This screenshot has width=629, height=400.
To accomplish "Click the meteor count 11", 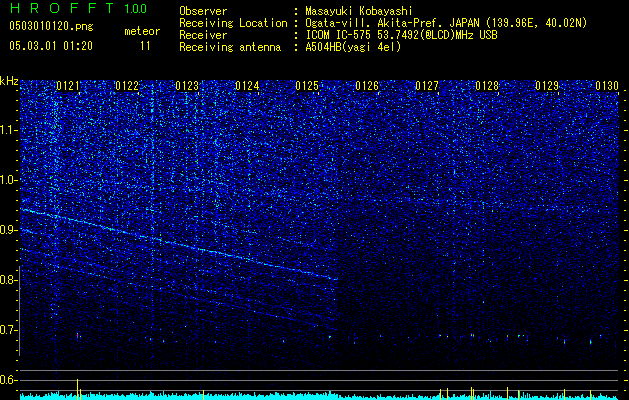I will point(145,46).
